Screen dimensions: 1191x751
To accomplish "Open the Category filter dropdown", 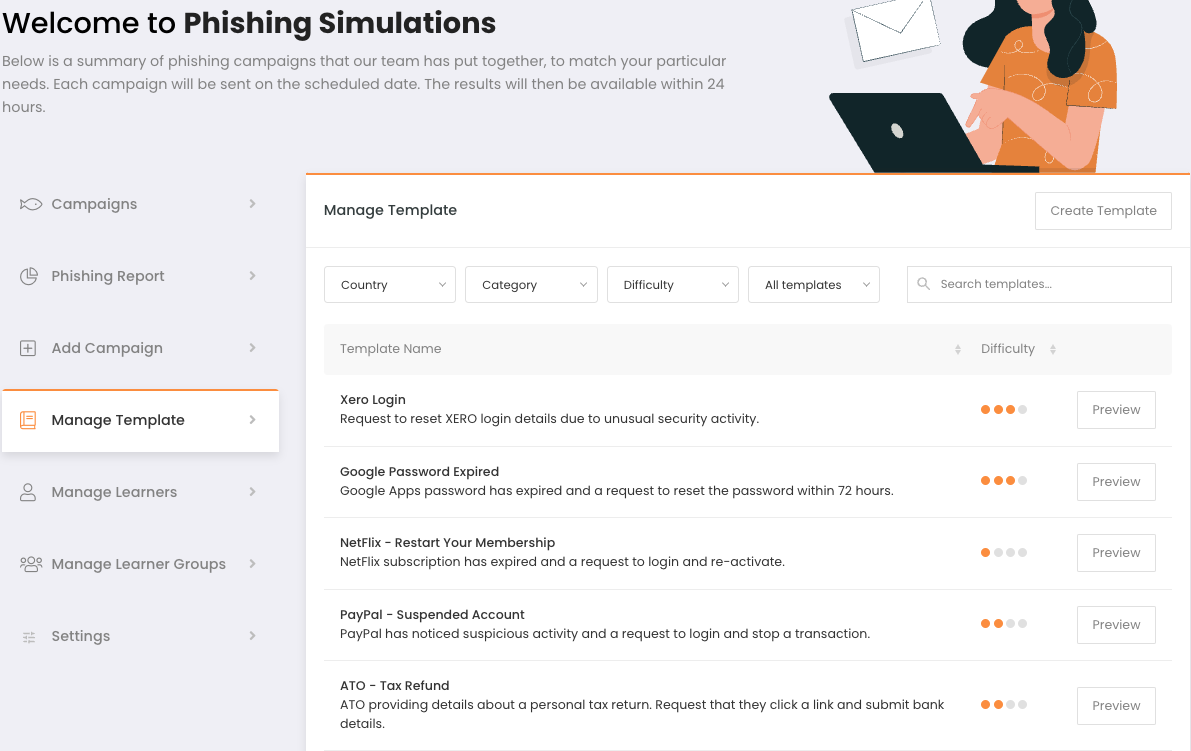I will point(531,285).
